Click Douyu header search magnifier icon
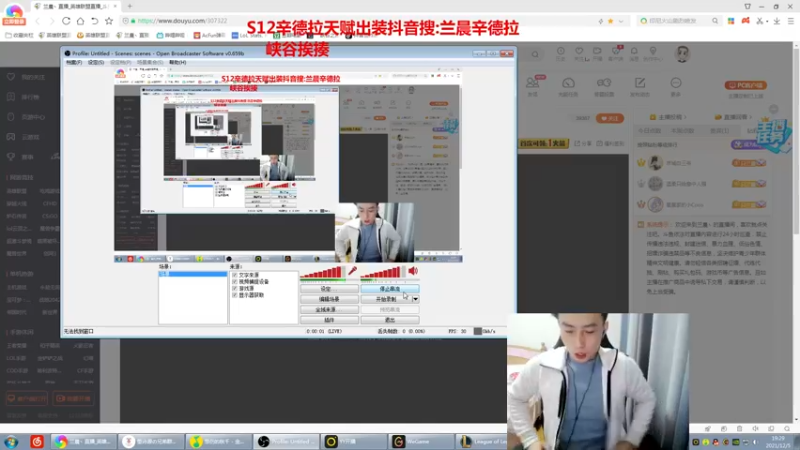Image resolution: width=800 pixels, height=450 pixels. (x=535, y=54)
